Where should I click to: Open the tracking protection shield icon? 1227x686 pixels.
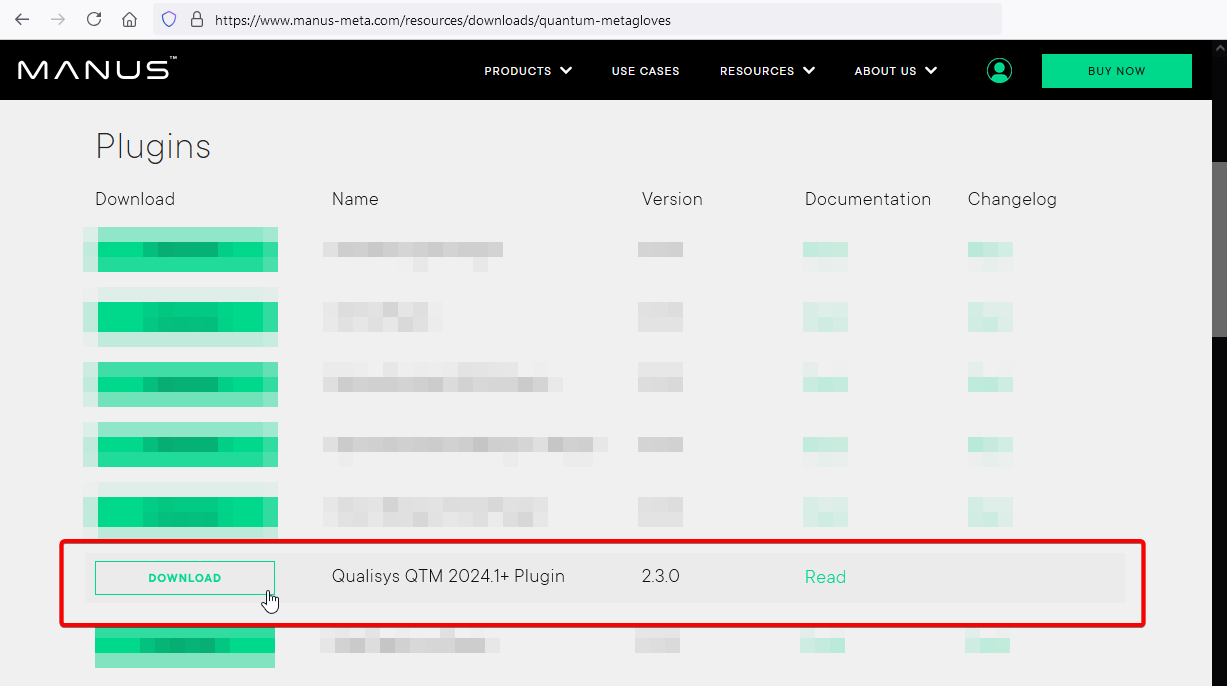tap(169, 19)
